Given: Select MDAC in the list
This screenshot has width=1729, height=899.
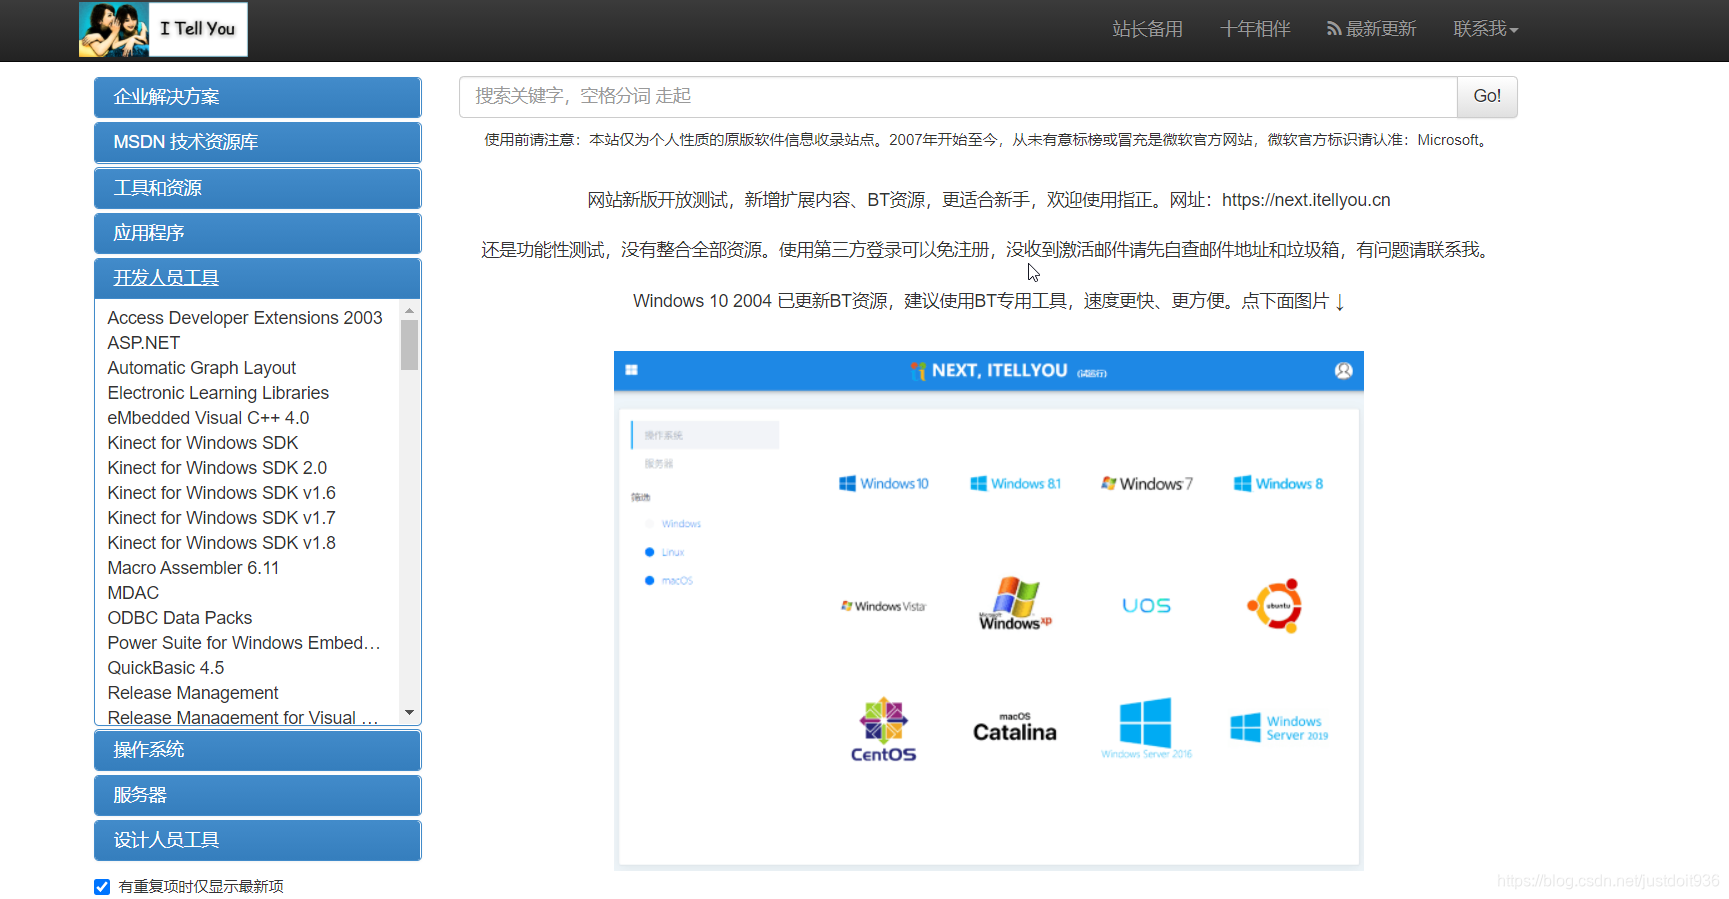Looking at the screenshot, I should pos(133,593).
